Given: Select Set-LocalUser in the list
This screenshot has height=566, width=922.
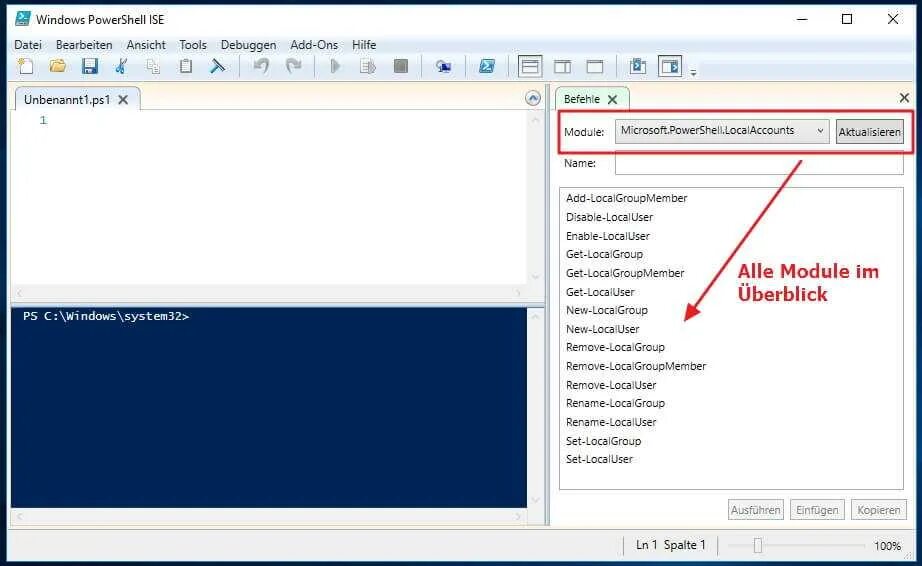Looking at the screenshot, I should pos(599,459).
